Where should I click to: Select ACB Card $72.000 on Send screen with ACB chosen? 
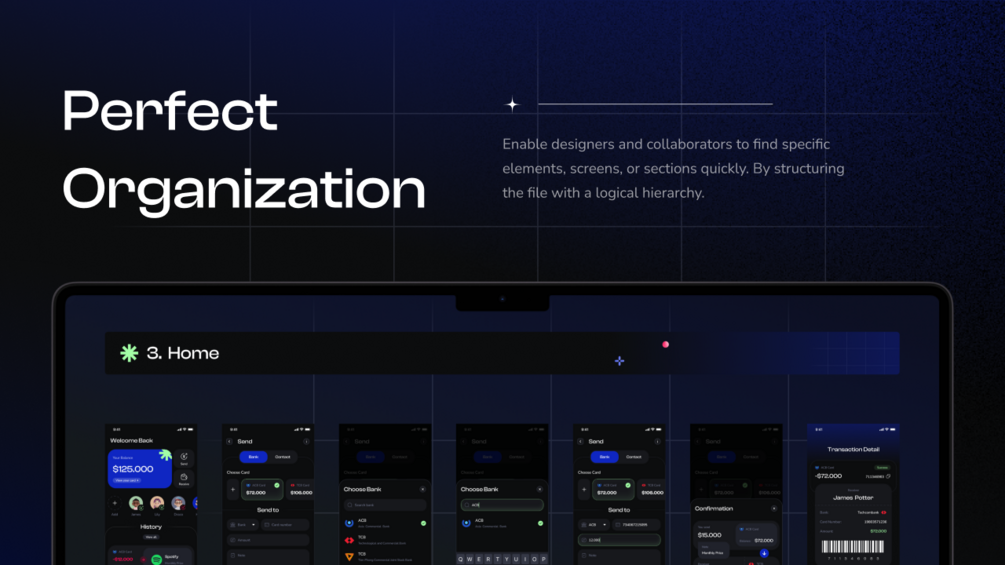click(613, 489)
